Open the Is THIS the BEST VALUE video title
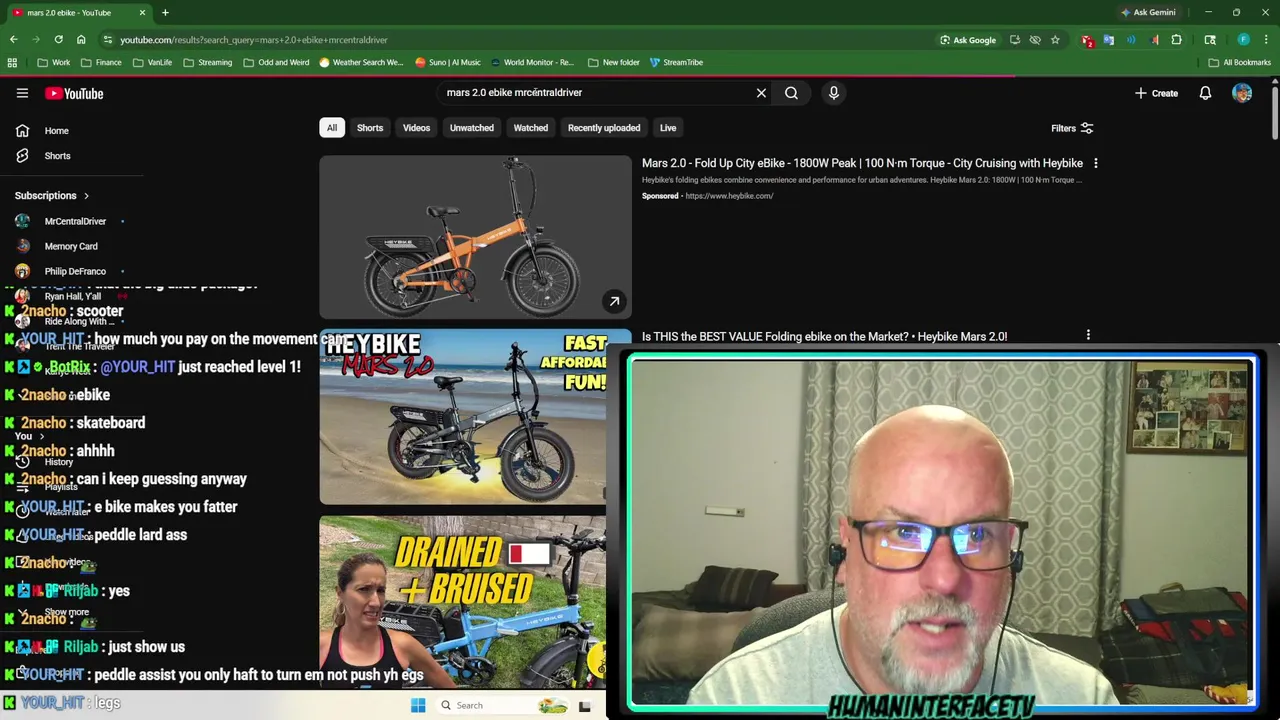This screenshot has height=720, width=1280. (824, 336)
